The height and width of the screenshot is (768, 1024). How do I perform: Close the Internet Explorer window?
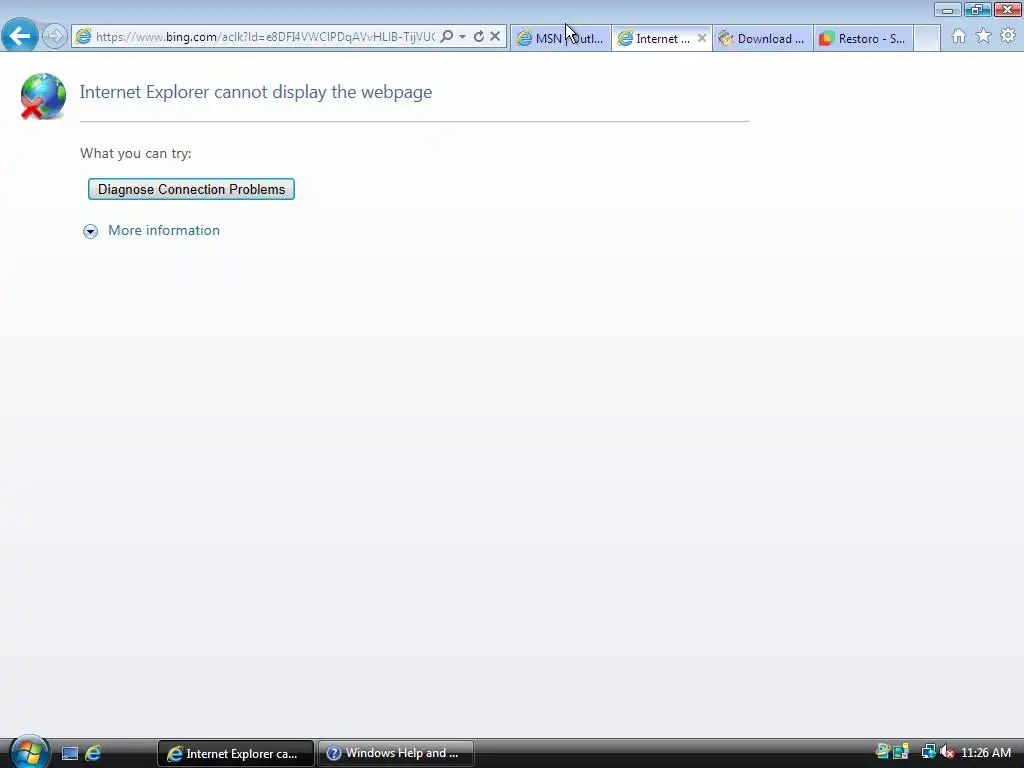(x=1008, y=10)
